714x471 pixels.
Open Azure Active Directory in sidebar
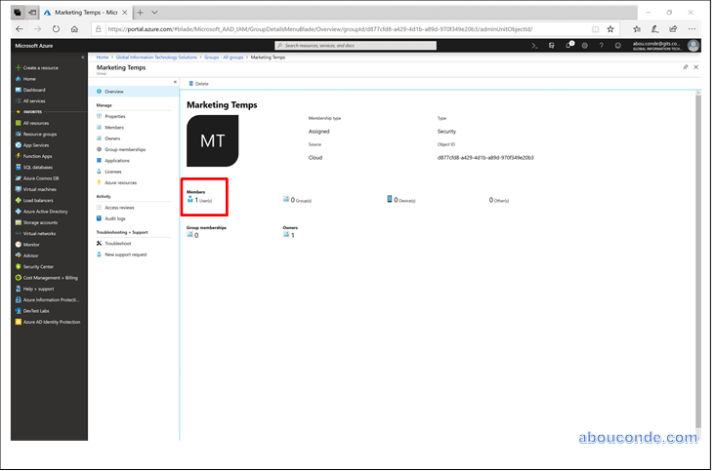click(x=45, y=211)
